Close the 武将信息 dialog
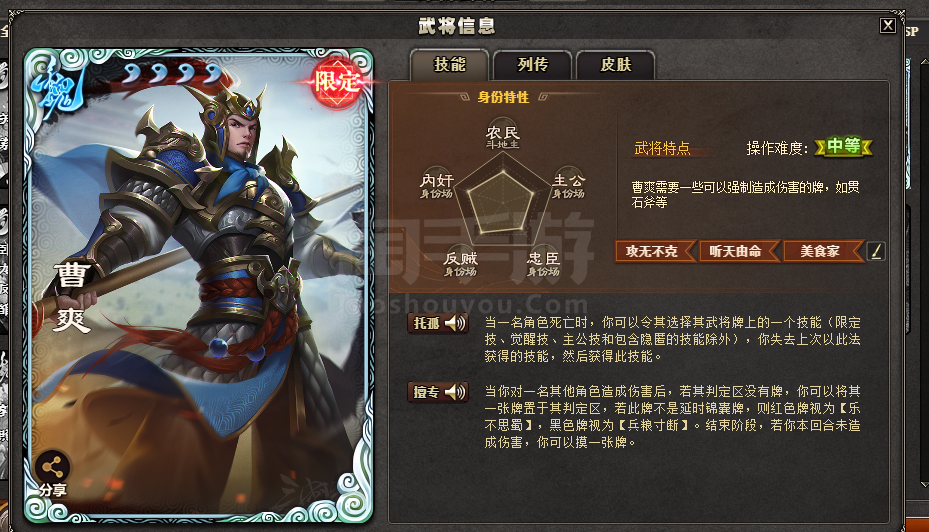Viewport: 929px width, 532px height. point(887,25)
